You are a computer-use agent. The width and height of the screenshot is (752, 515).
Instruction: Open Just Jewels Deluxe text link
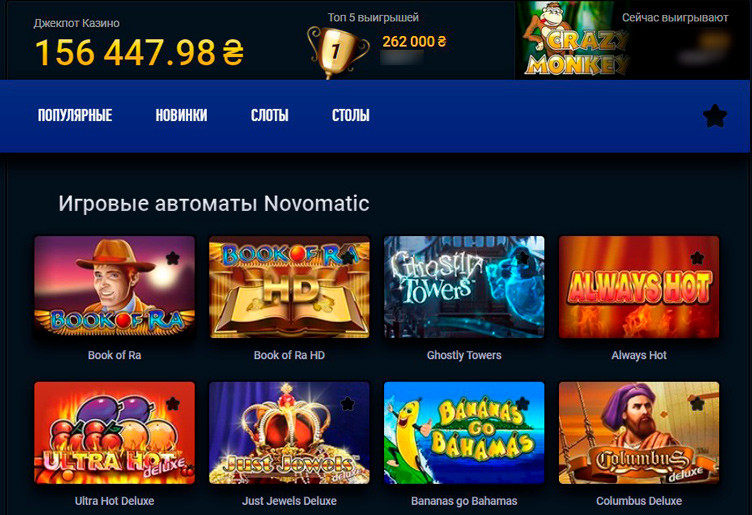[289, 501]
